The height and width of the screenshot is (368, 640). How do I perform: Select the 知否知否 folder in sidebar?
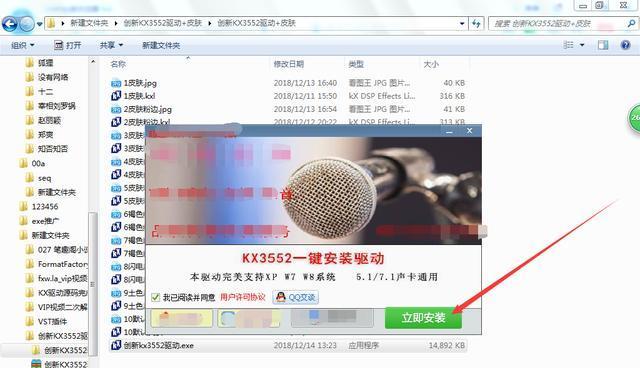[x=53, y=149]
